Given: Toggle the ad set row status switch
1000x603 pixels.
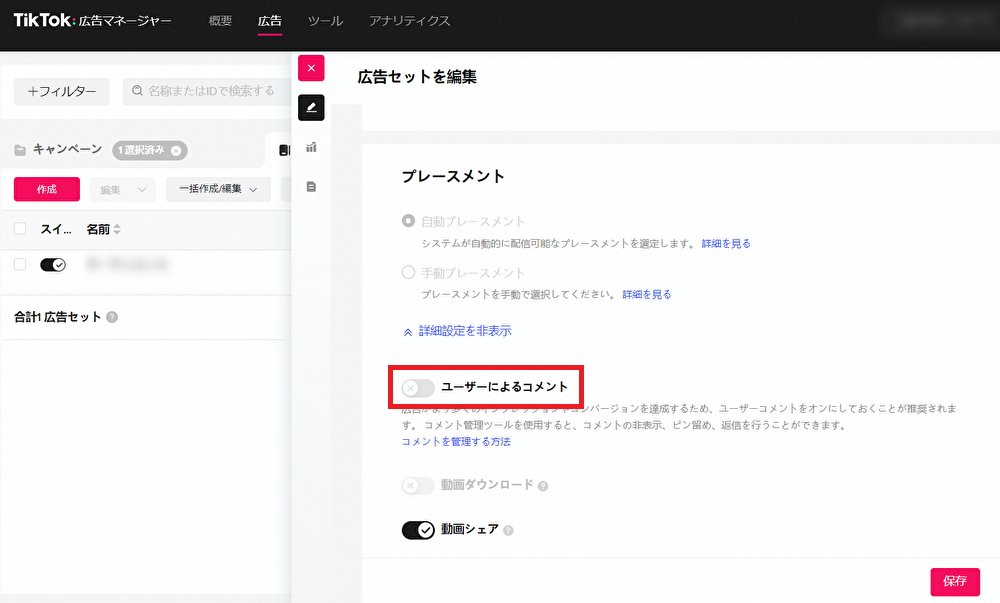Looking at the screenshot, I should (53, 265).
